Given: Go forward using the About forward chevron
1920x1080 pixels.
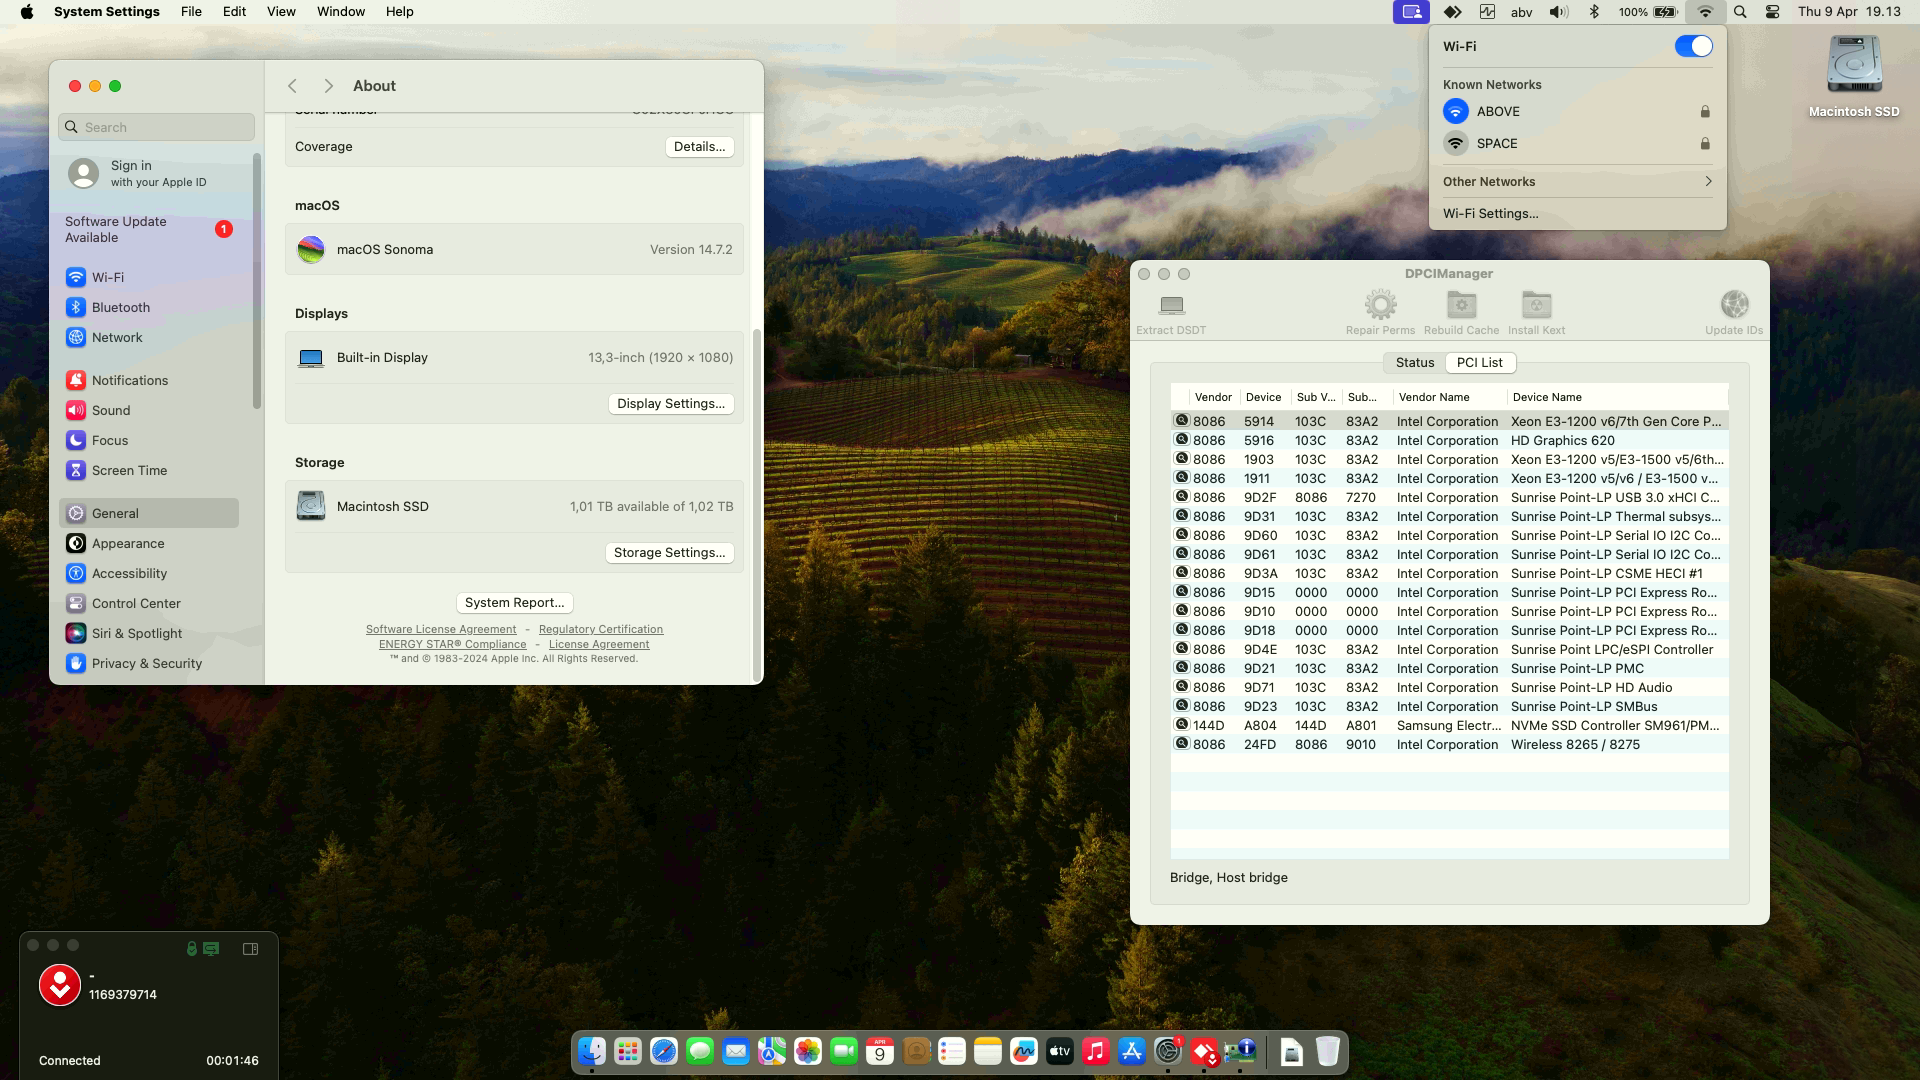Looking at the screenshot, I should (x=328, y=86).
